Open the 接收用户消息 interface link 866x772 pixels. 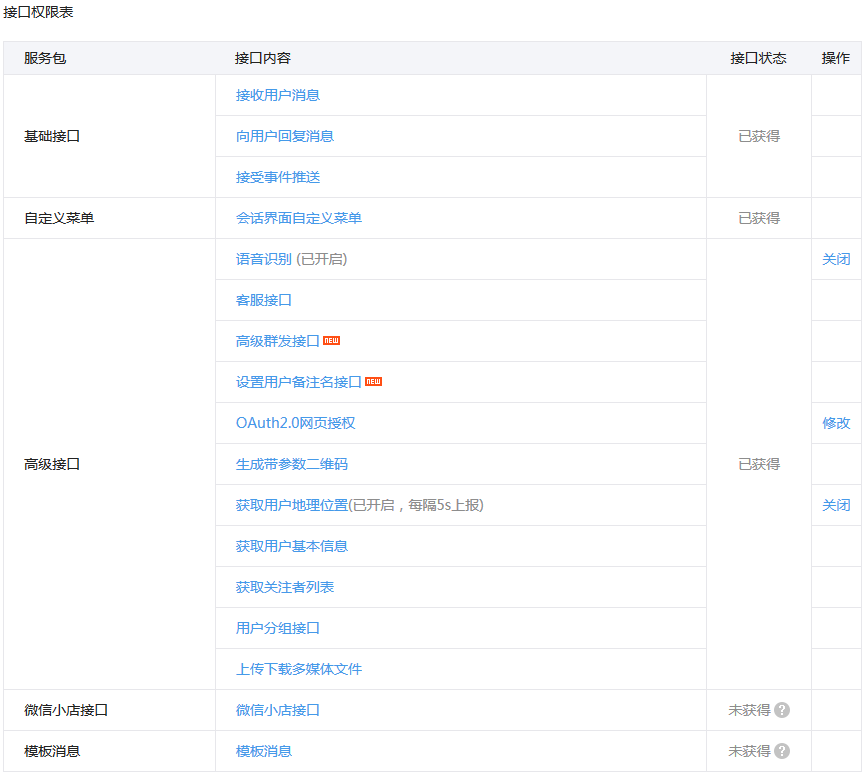coord(278,95)
